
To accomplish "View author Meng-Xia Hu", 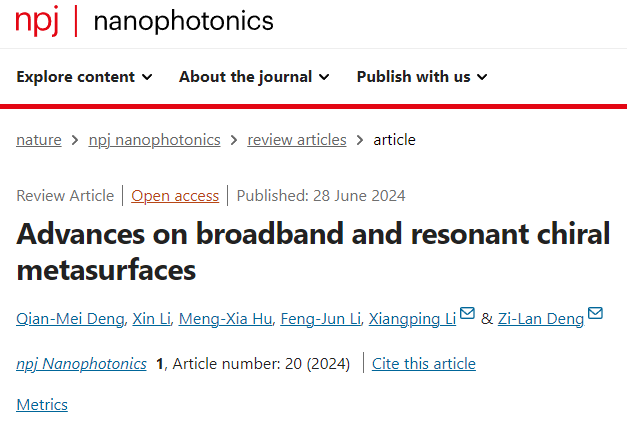I will (x=226, y=318).
